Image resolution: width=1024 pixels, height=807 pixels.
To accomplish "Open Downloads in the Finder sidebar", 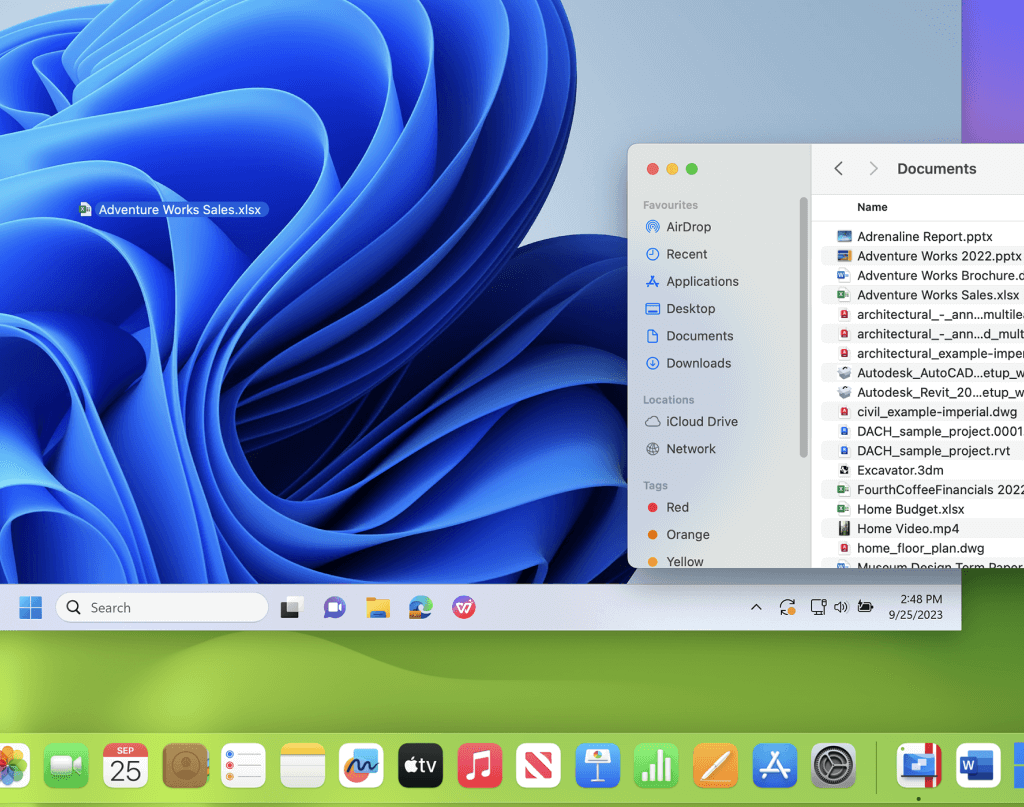I will (698, 363).
